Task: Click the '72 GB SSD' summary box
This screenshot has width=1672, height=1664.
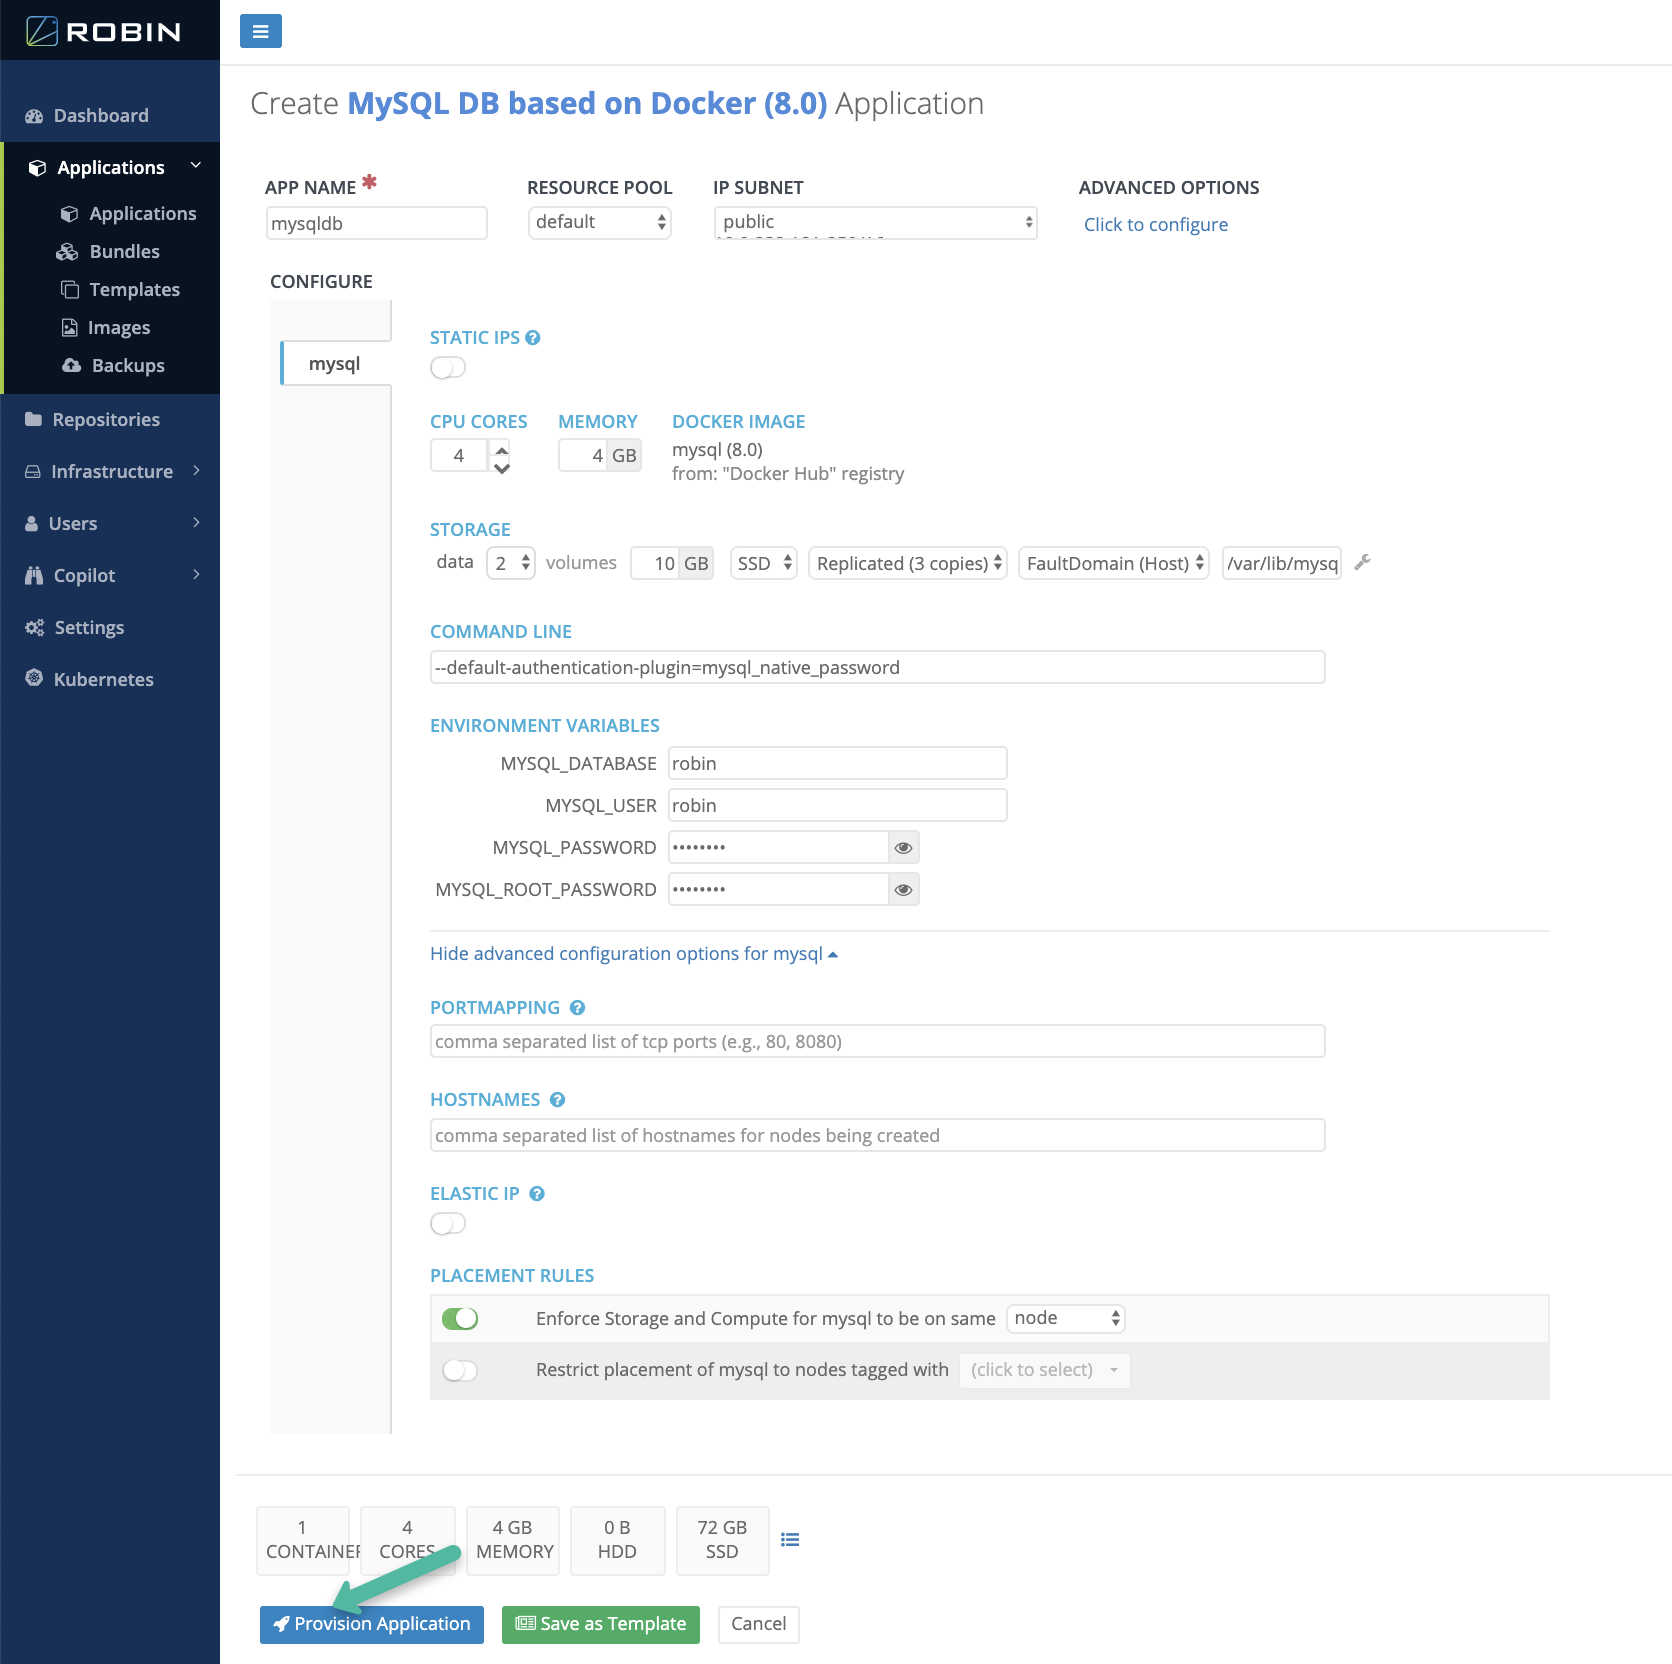Action: click(723, 1540)
